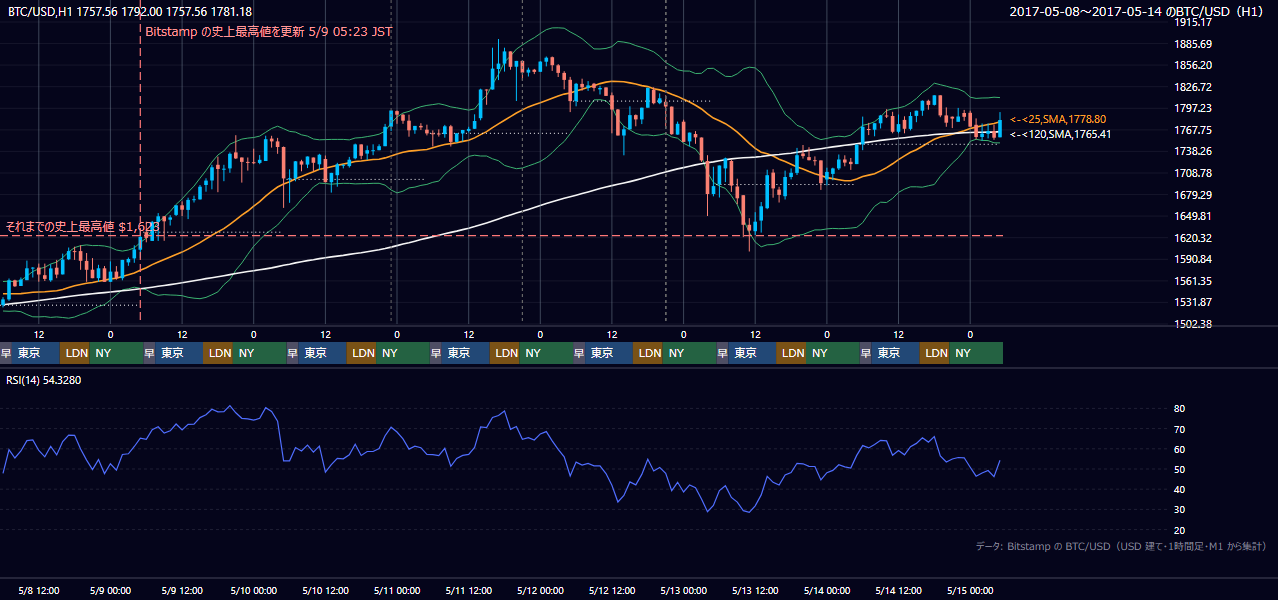Click RSI scale value 80
Viewport: 1278px width, 600px height.
click(1180, 409)
